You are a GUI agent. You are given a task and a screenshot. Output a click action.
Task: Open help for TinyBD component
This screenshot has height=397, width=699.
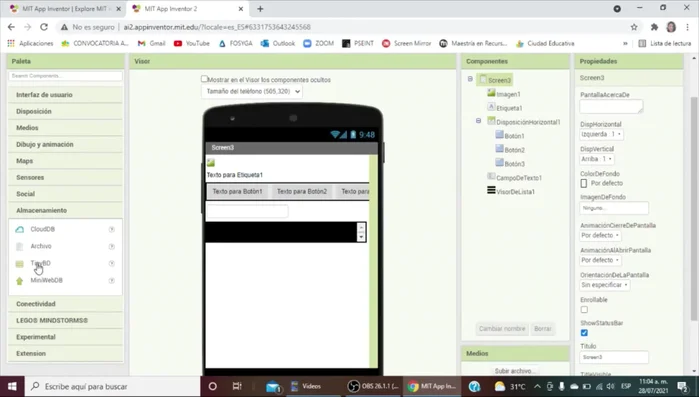tap(112, 263)
